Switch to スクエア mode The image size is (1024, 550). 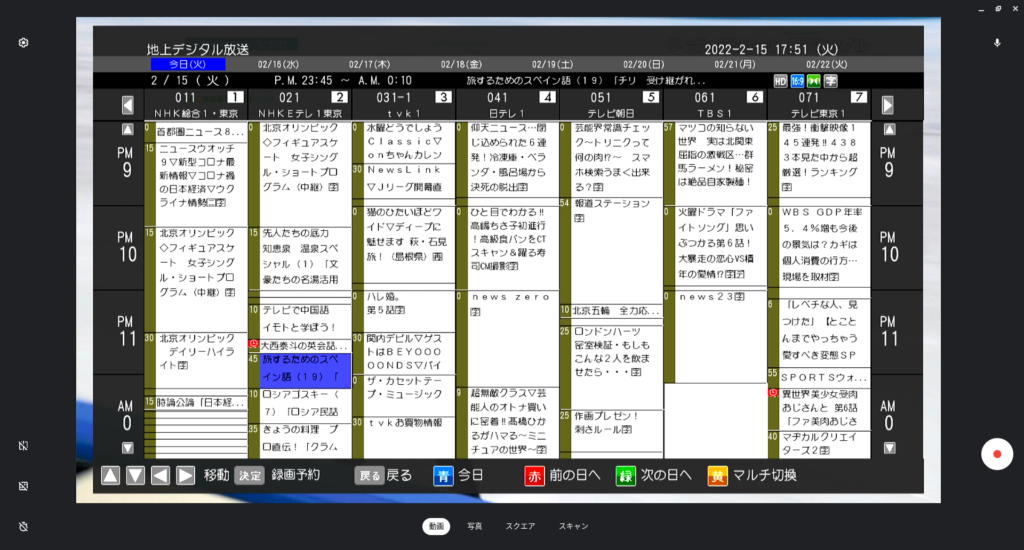coord(520,526)
